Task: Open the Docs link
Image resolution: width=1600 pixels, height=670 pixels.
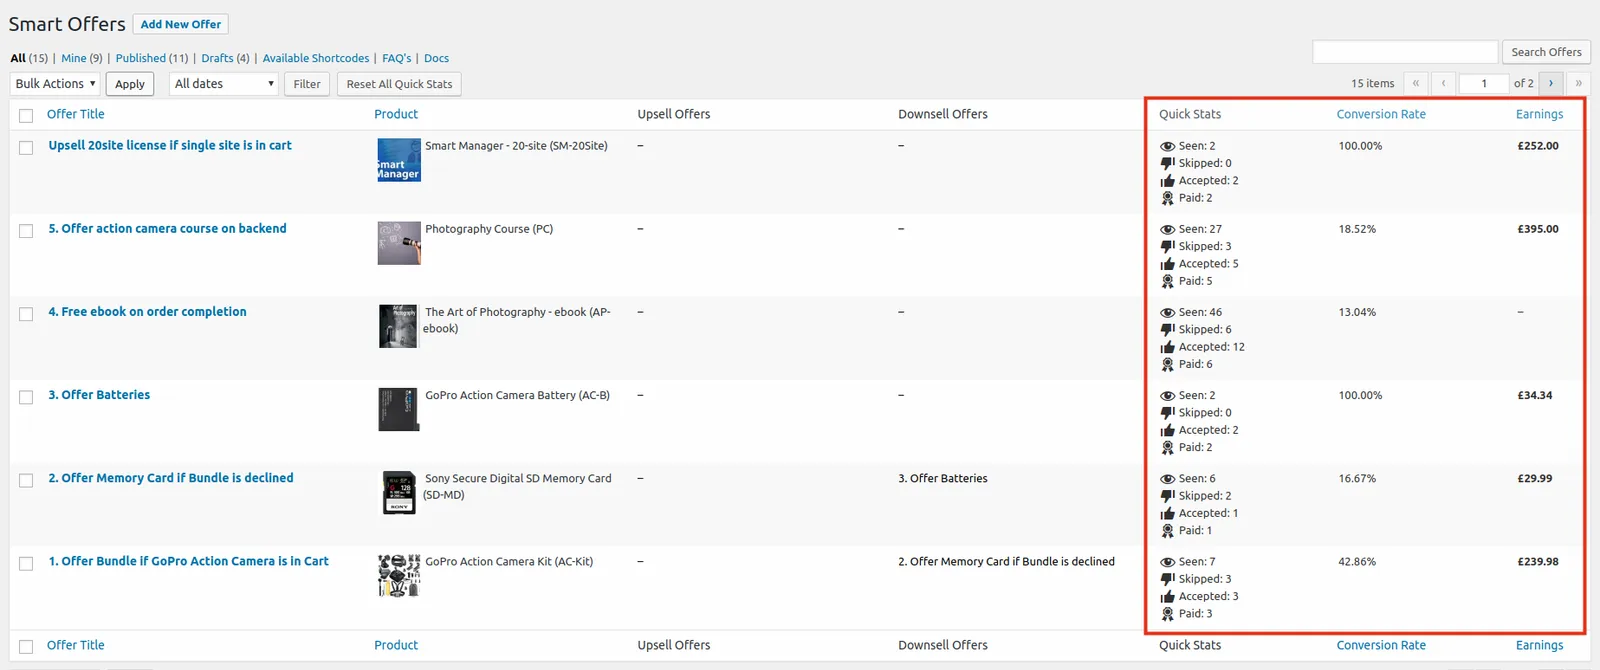Action: [x=436, y=58]
